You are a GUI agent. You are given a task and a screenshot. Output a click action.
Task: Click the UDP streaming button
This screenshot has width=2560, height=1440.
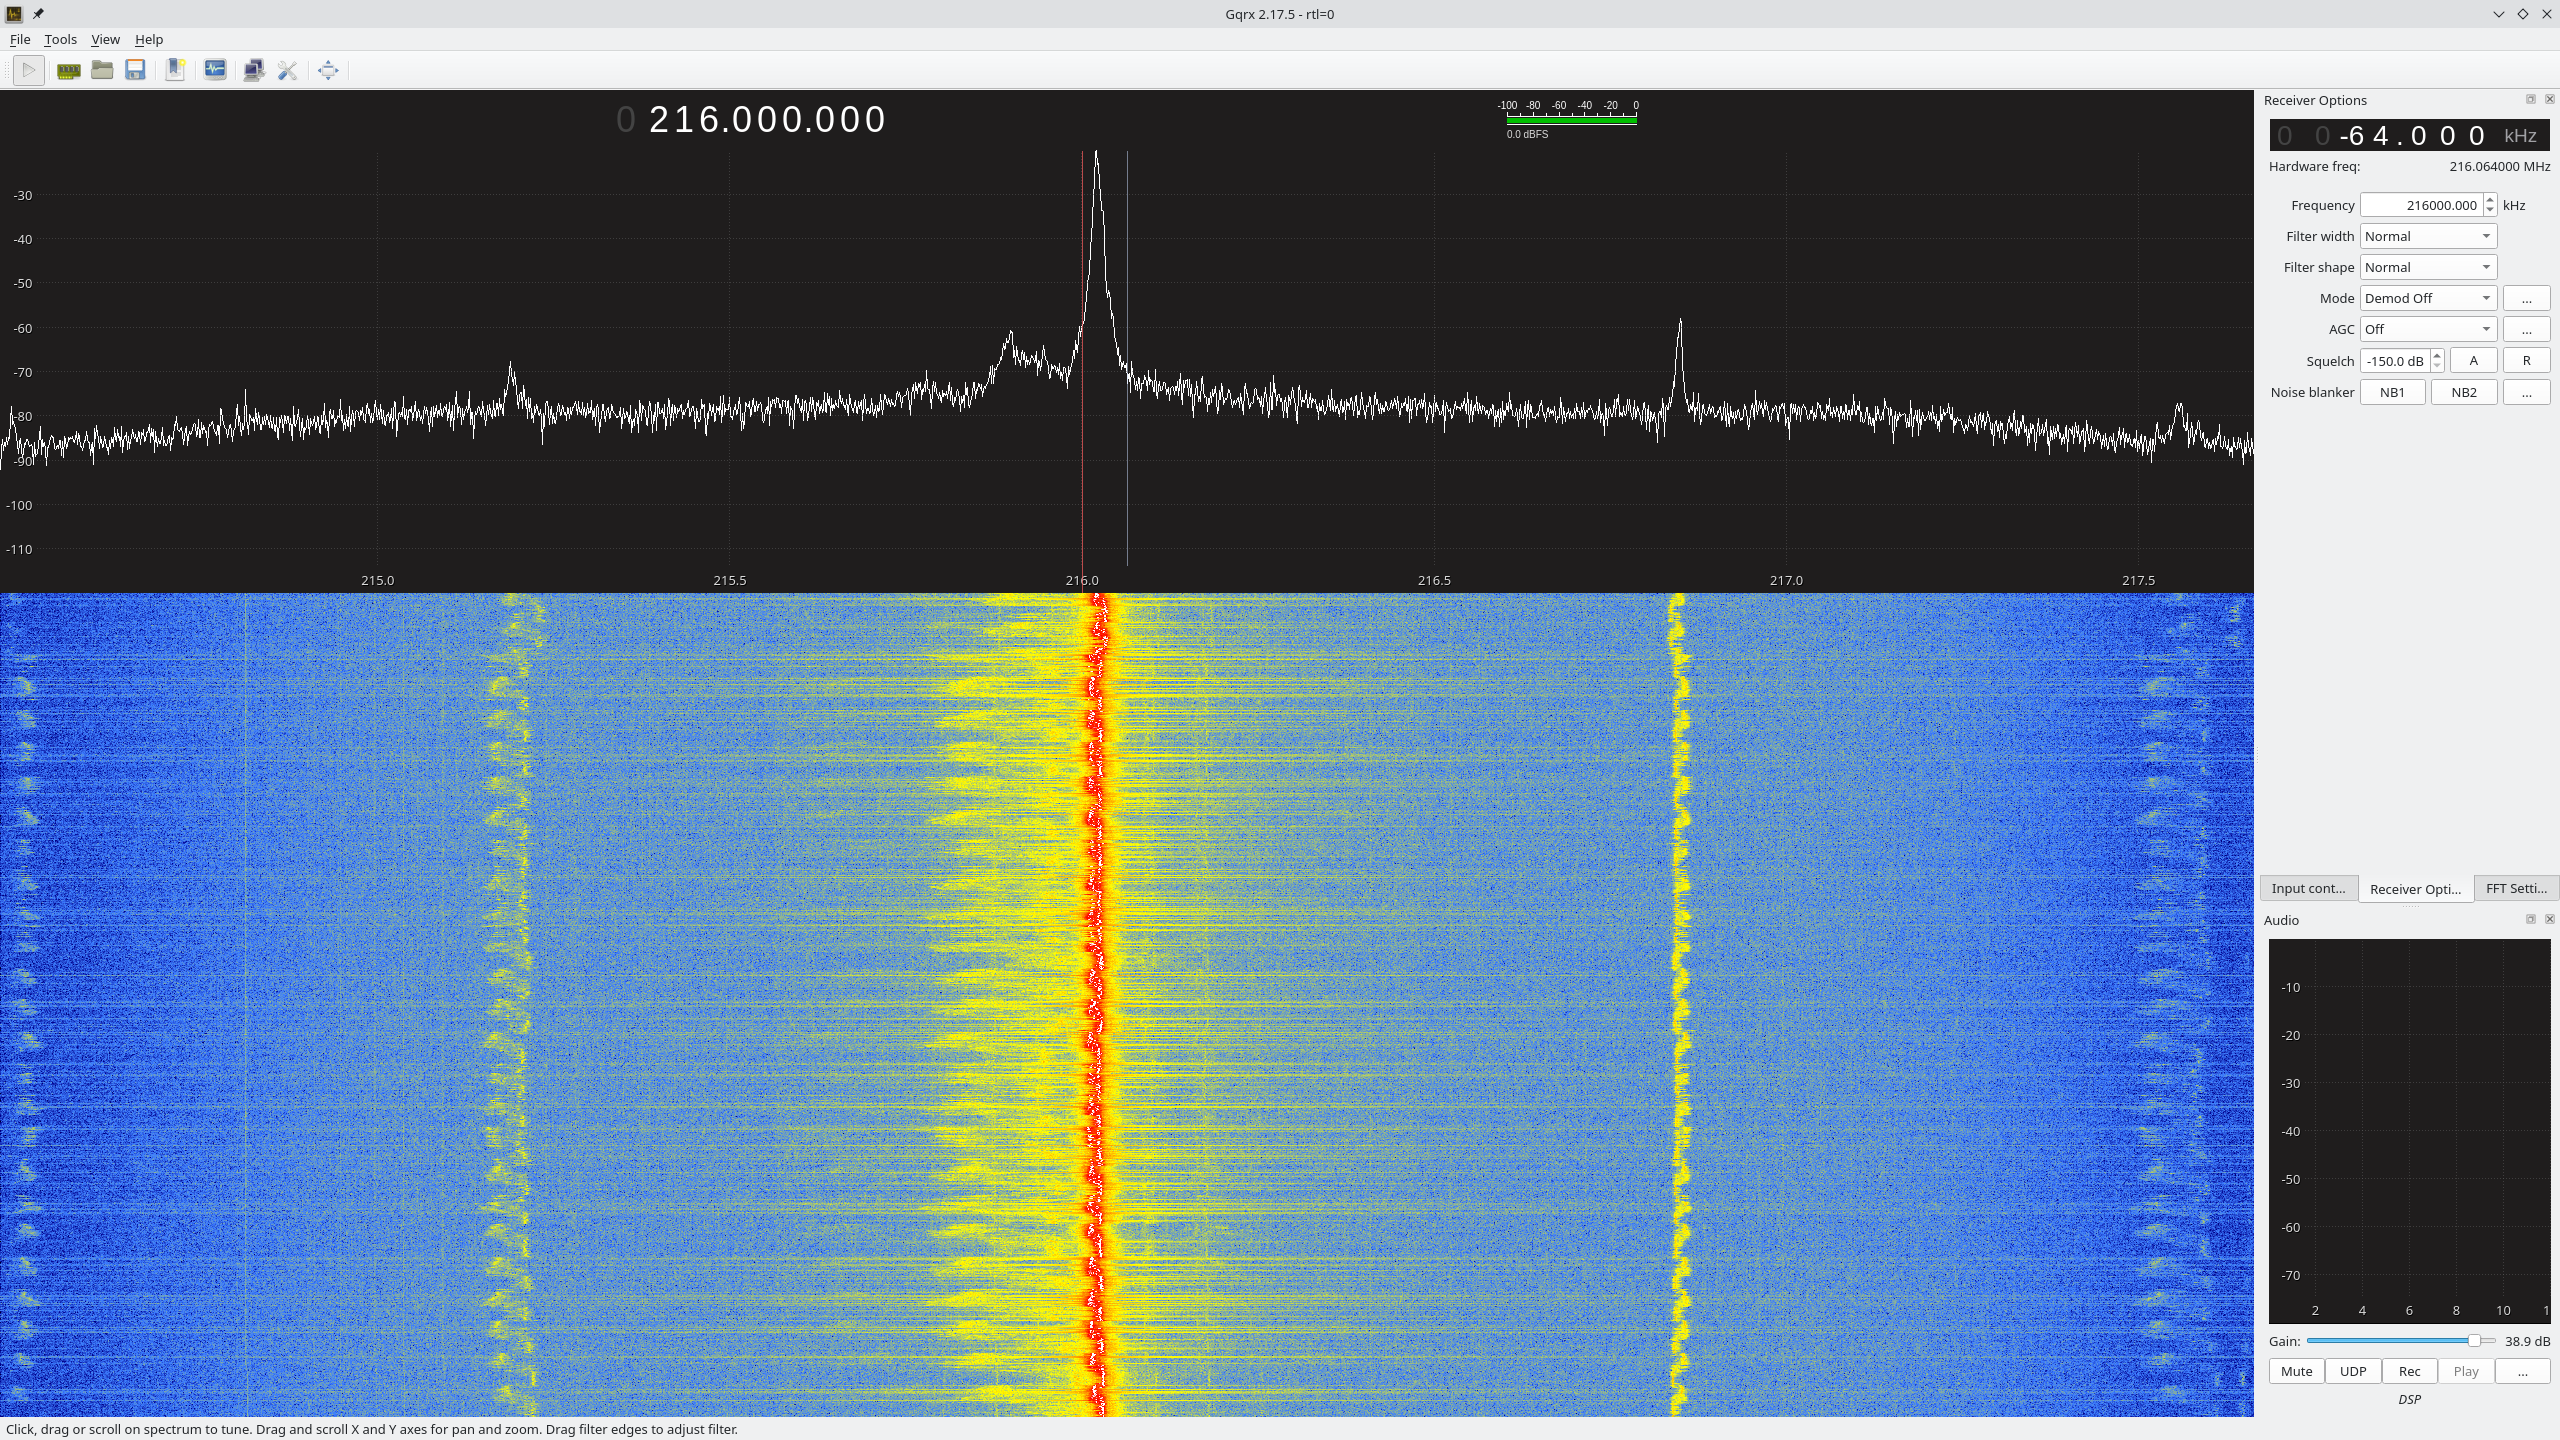[2353, 1371]
